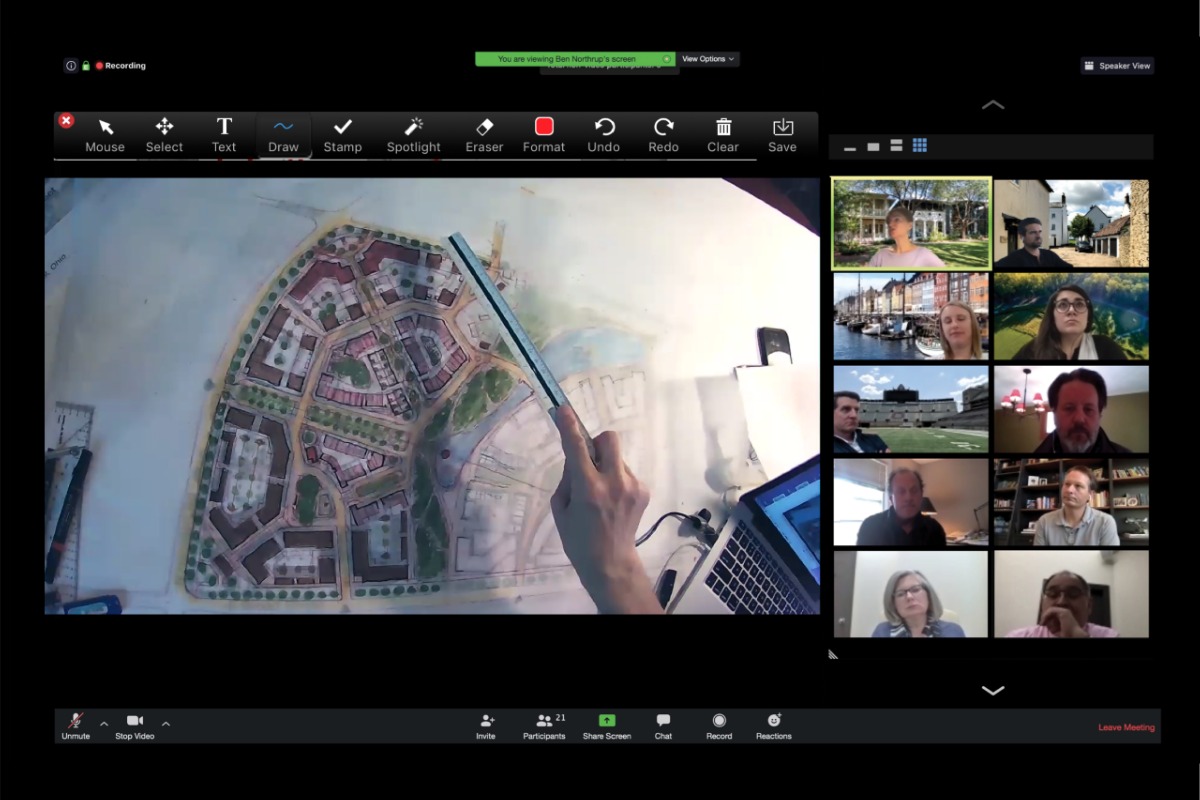Undo the last annotation
Viewport: 1200px width, 800px height.
tap(604, 135)
